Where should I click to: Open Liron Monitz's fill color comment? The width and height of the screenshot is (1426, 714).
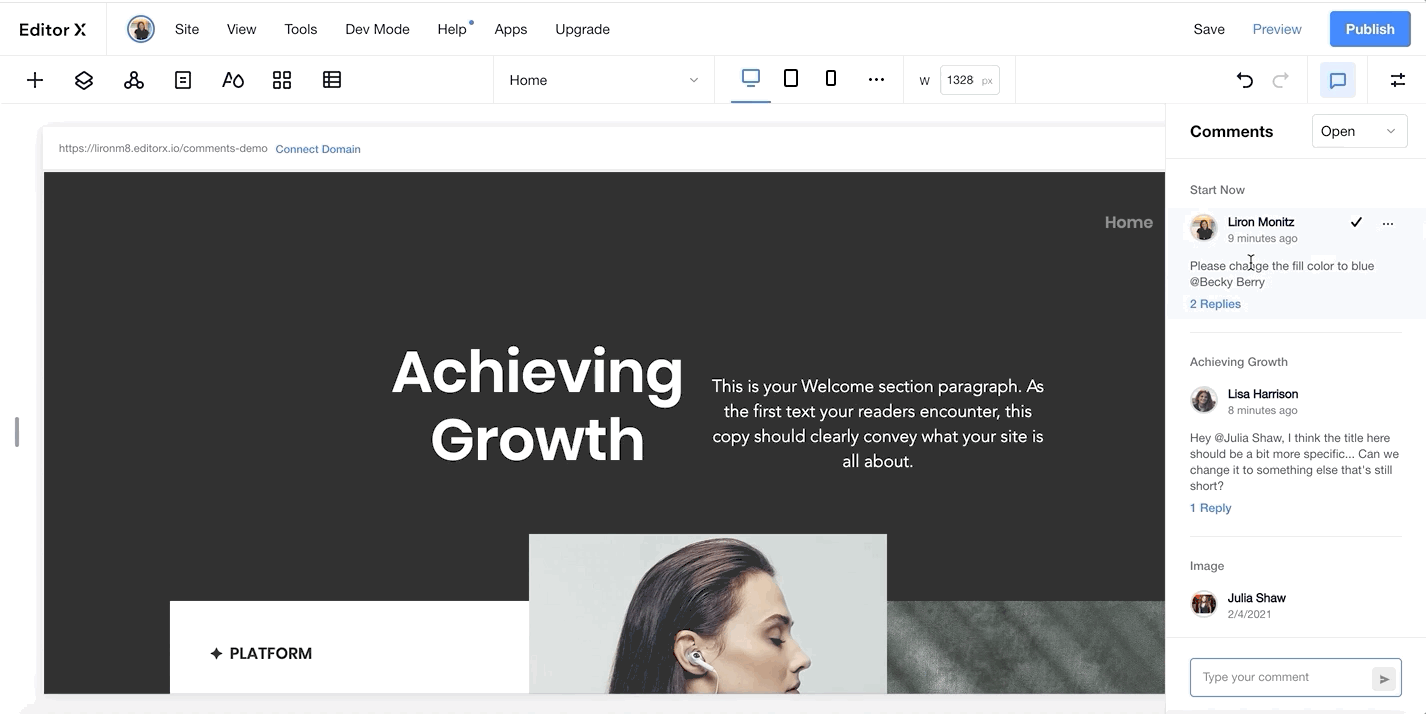click(x=1281, y=274)
